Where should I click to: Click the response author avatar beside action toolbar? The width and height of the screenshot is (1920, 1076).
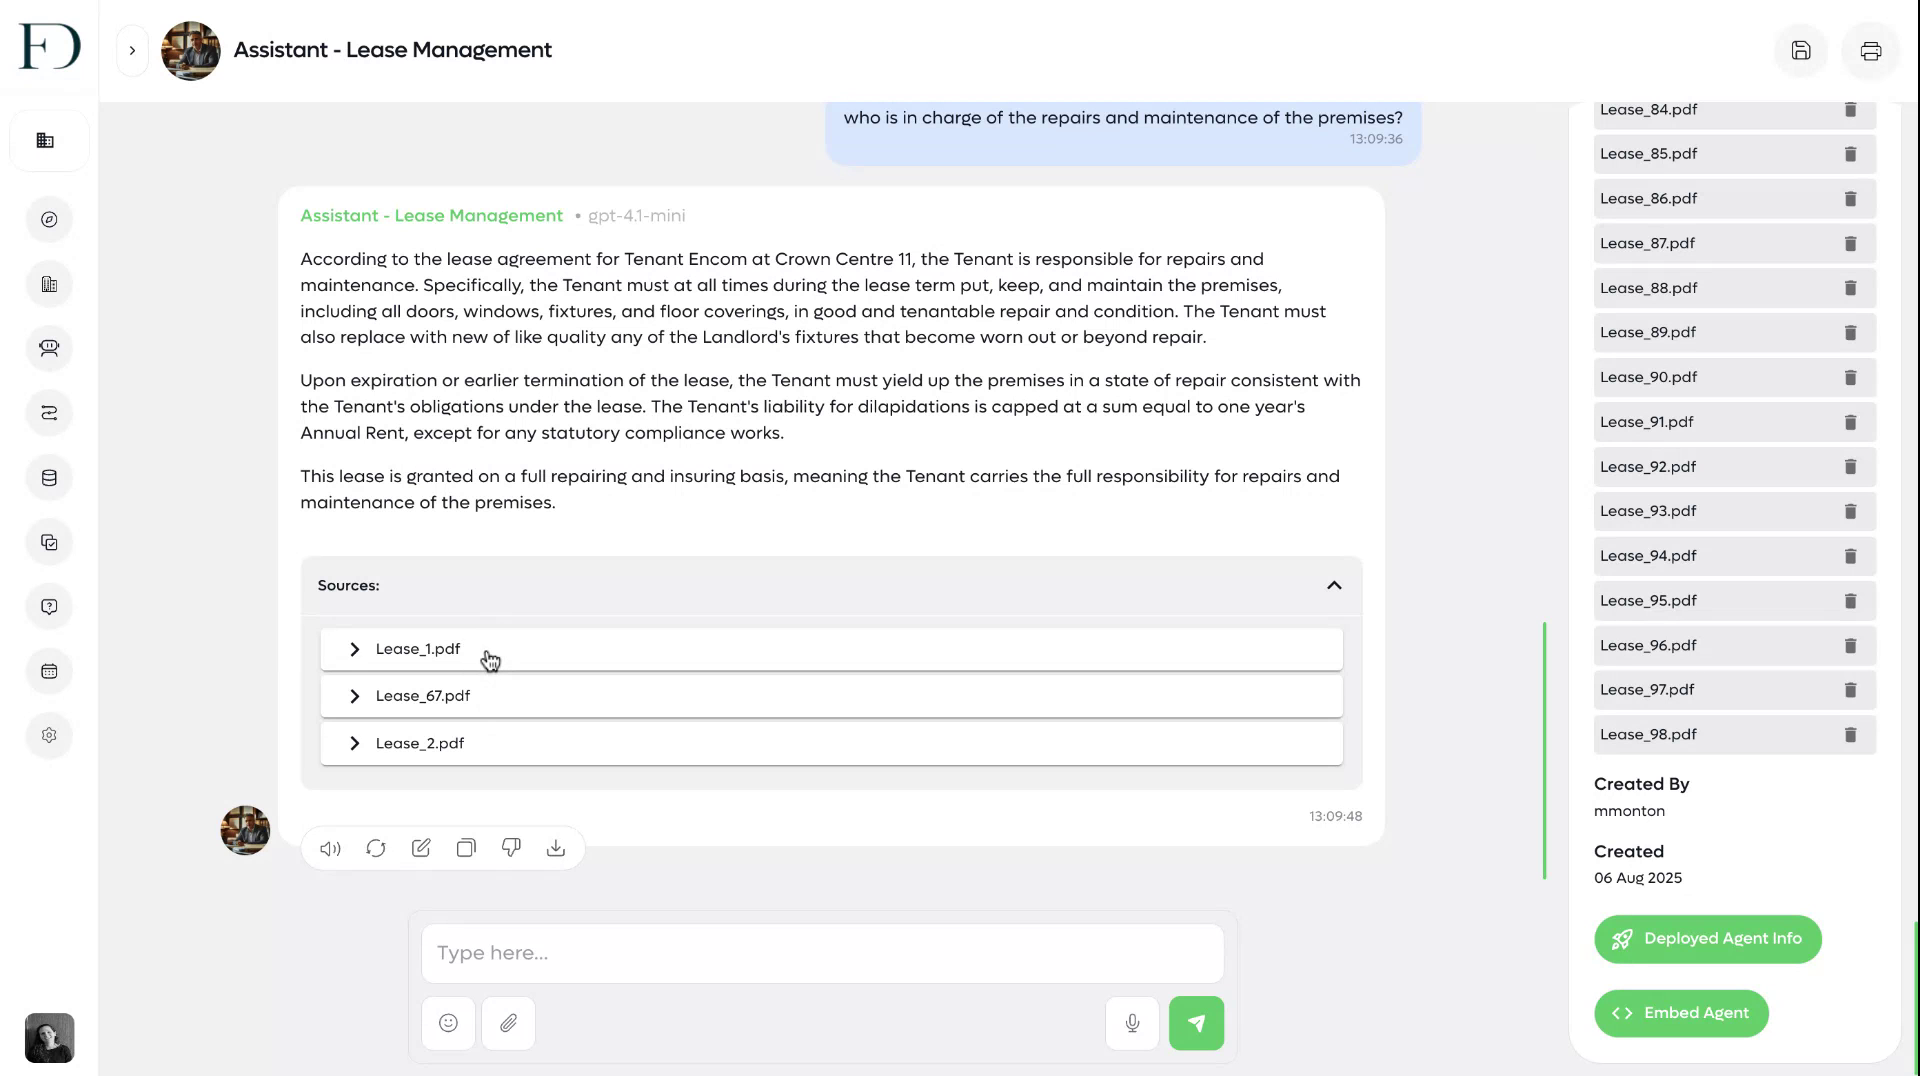pyautogui.click(x=245, y=831)
